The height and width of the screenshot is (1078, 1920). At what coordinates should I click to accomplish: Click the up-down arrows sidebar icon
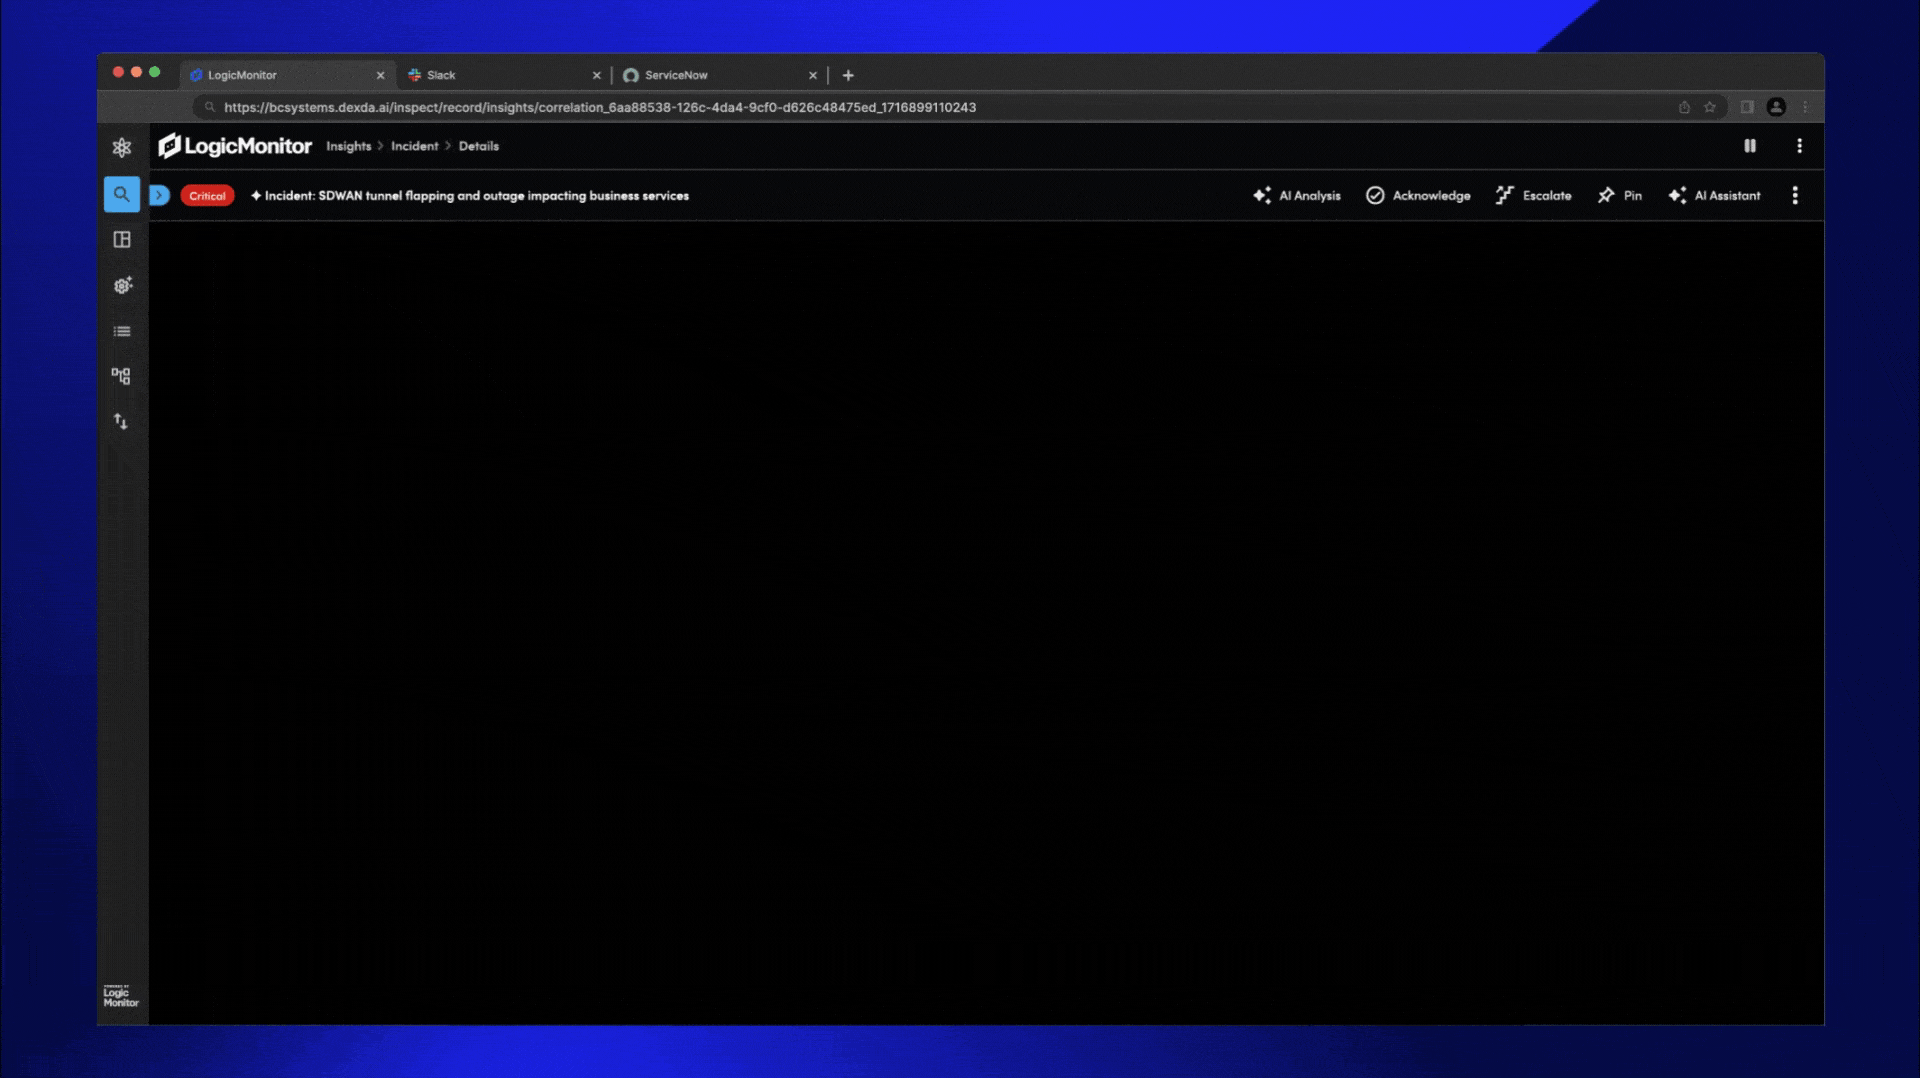(121, 422)
